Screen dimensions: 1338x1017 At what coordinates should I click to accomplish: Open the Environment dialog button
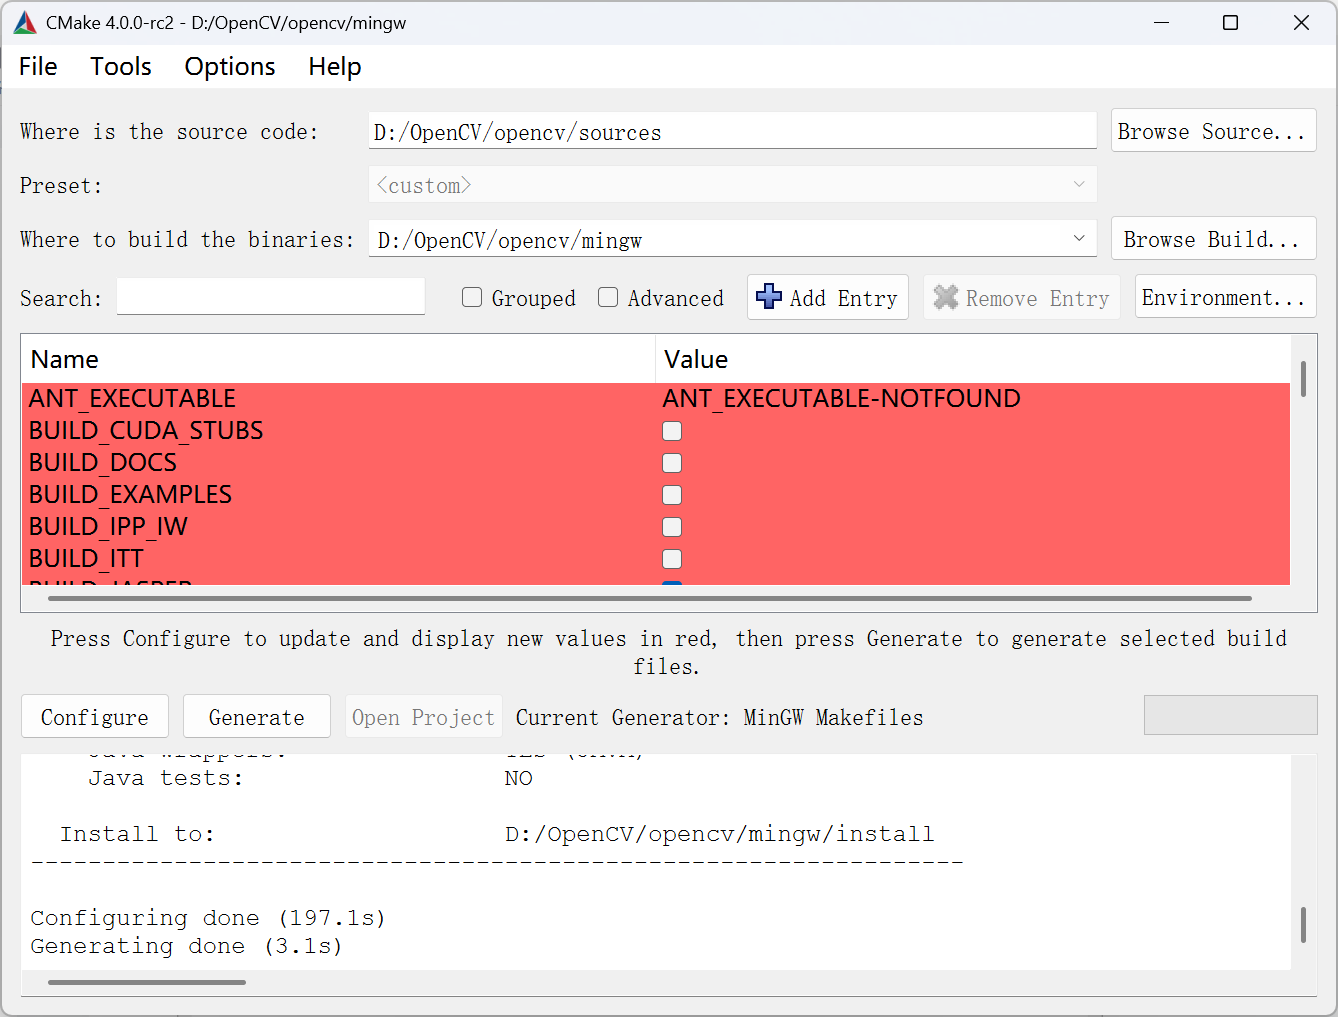click(1225, 297)
